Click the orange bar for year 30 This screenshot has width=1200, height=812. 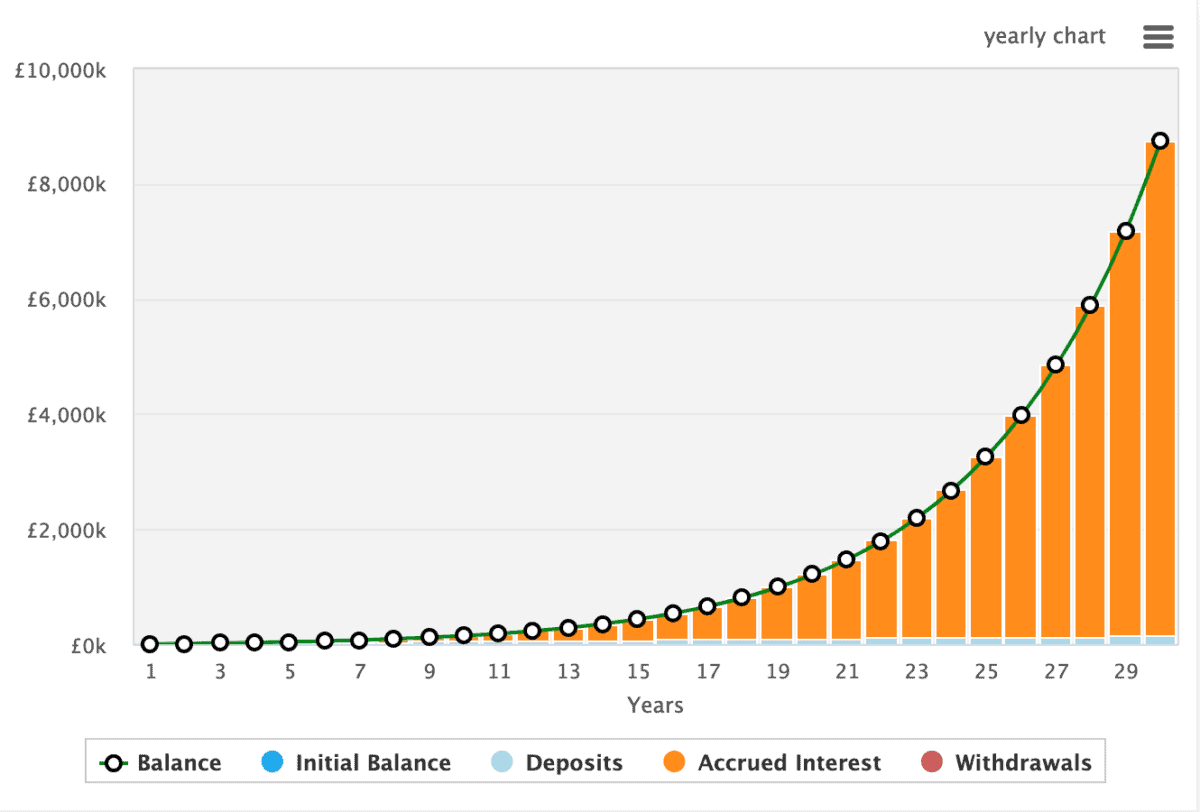click(1160, 400)
